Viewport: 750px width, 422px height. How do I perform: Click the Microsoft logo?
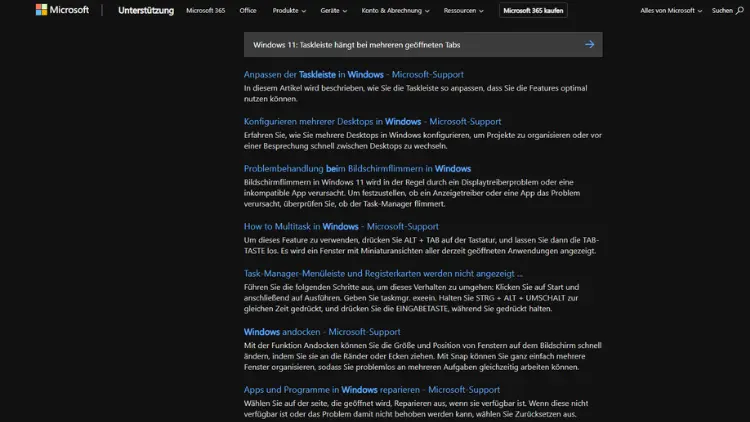pos(62,10)
